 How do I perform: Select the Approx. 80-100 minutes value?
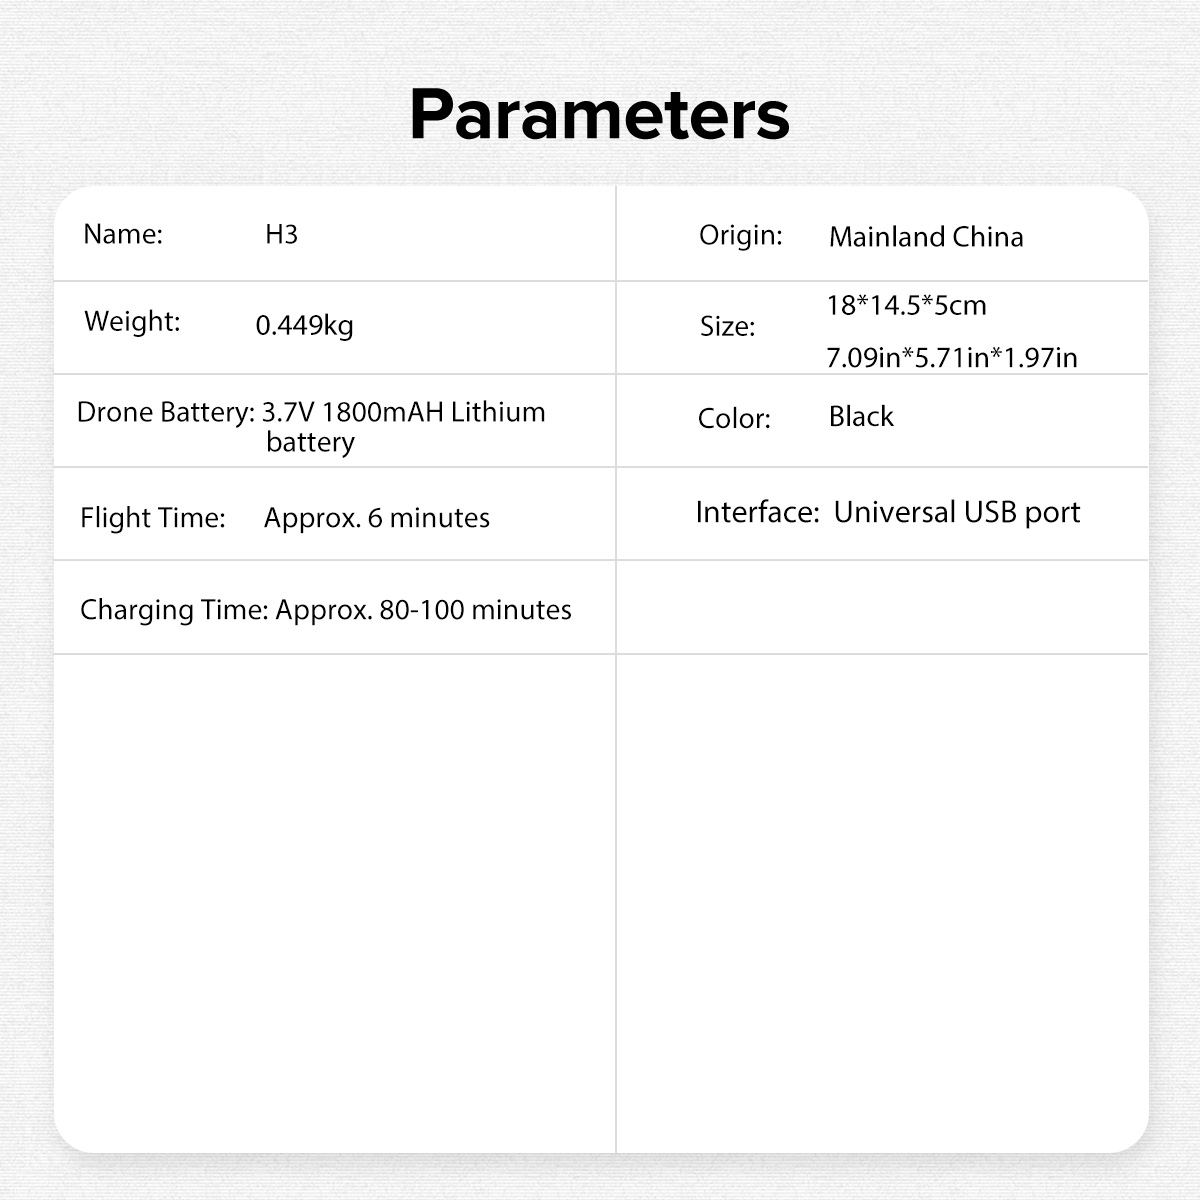click(423, 610)
